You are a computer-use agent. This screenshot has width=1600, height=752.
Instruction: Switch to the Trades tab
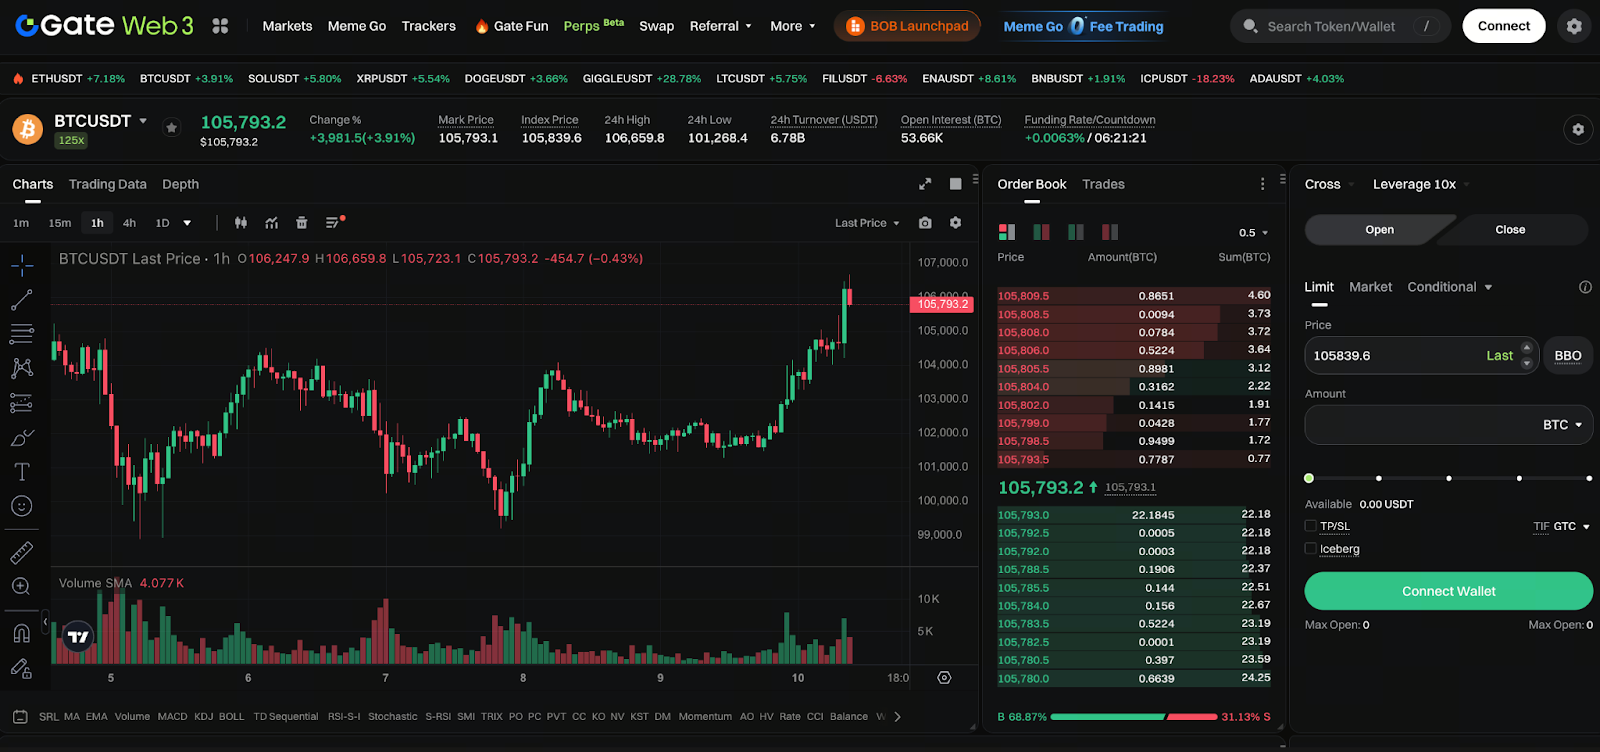pos(1103,184)
